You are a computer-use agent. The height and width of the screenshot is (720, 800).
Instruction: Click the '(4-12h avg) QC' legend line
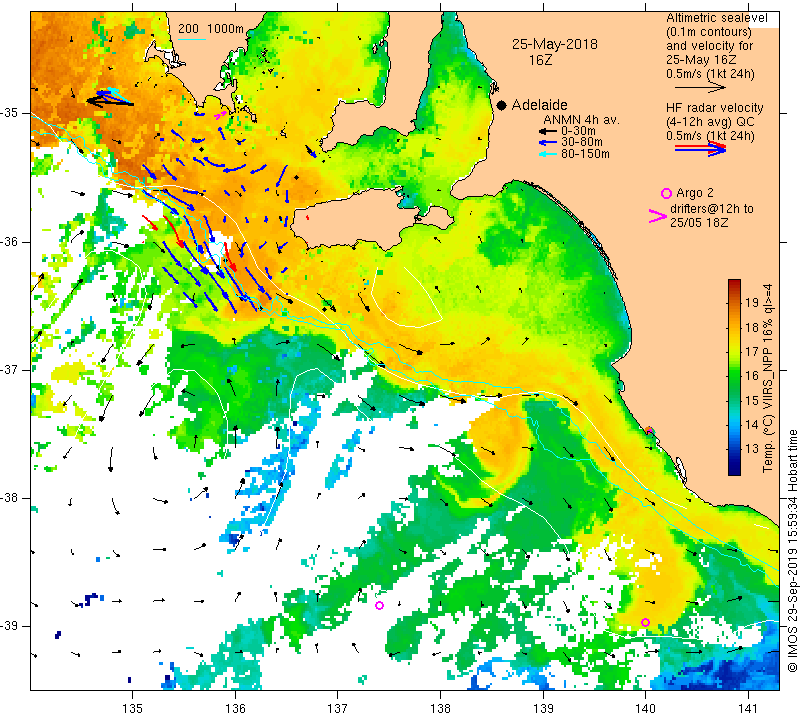(710, 122)
